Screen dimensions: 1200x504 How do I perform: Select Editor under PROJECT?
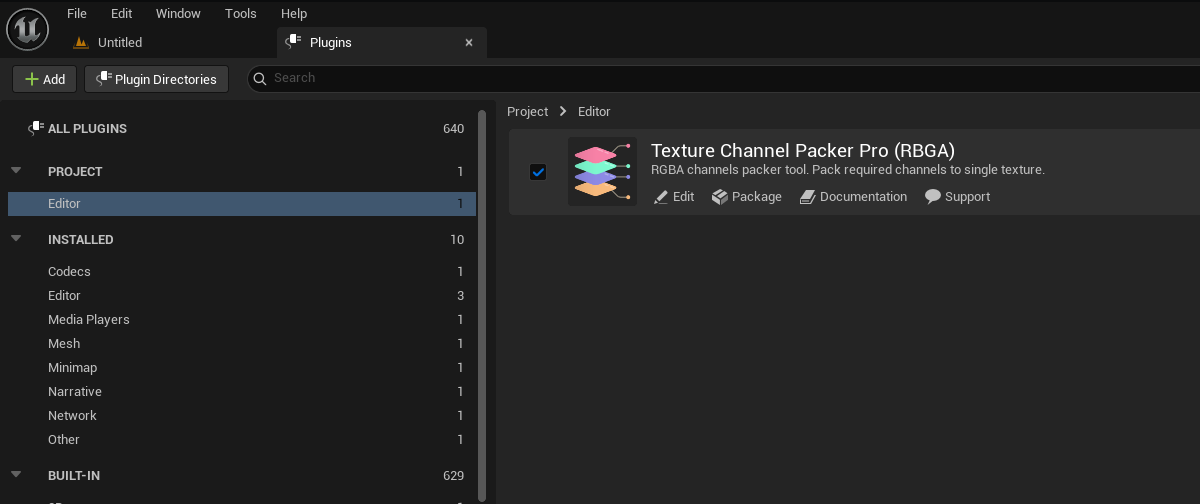point(242,204)
